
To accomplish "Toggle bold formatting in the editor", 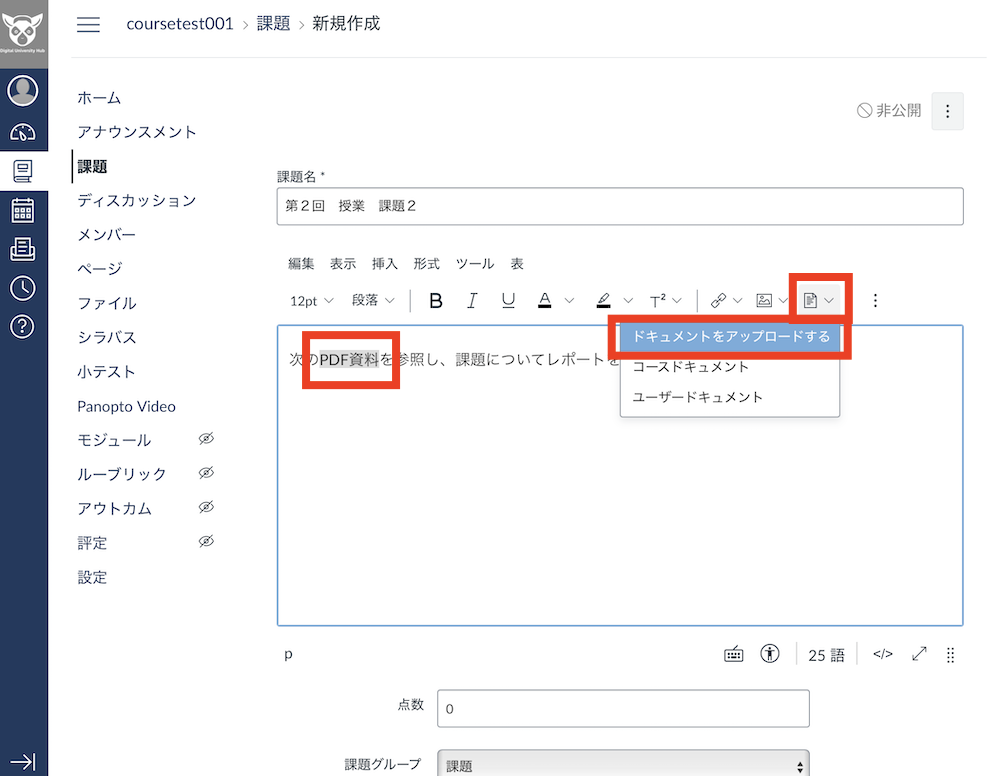I will click(435, 300).
